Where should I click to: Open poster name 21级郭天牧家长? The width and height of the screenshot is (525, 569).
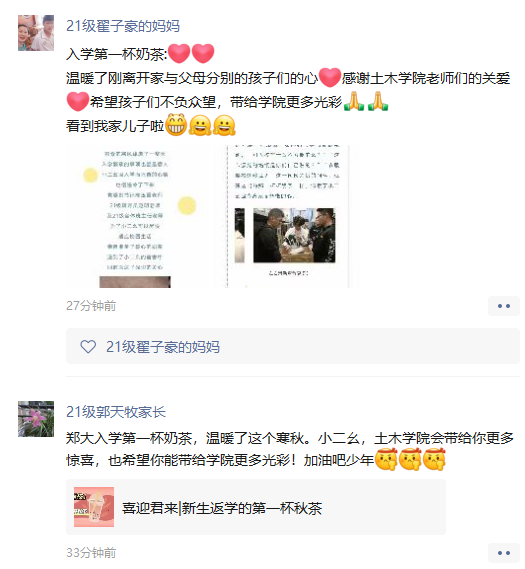click(116, 412)
